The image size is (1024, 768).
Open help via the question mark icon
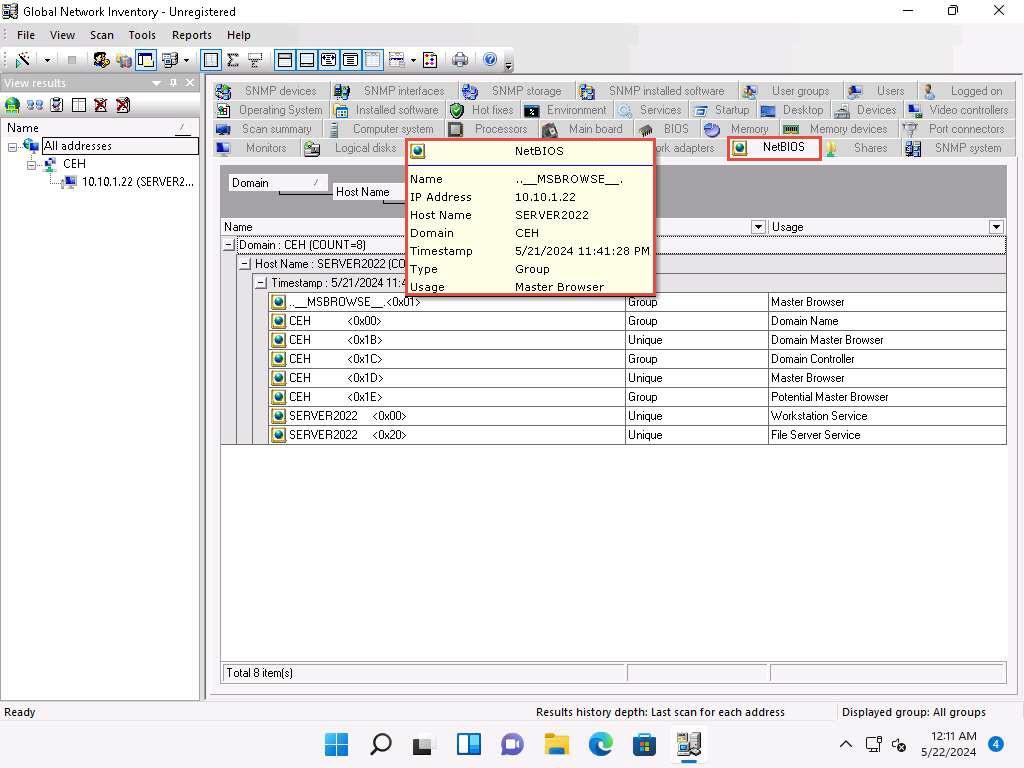[490, 60]
